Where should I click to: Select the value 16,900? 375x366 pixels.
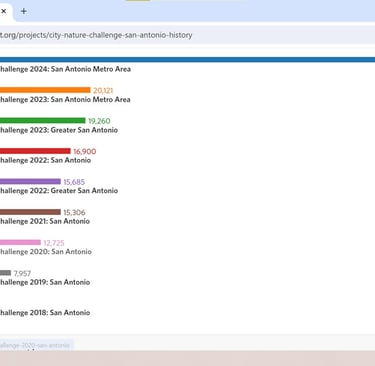click(85, 152)
